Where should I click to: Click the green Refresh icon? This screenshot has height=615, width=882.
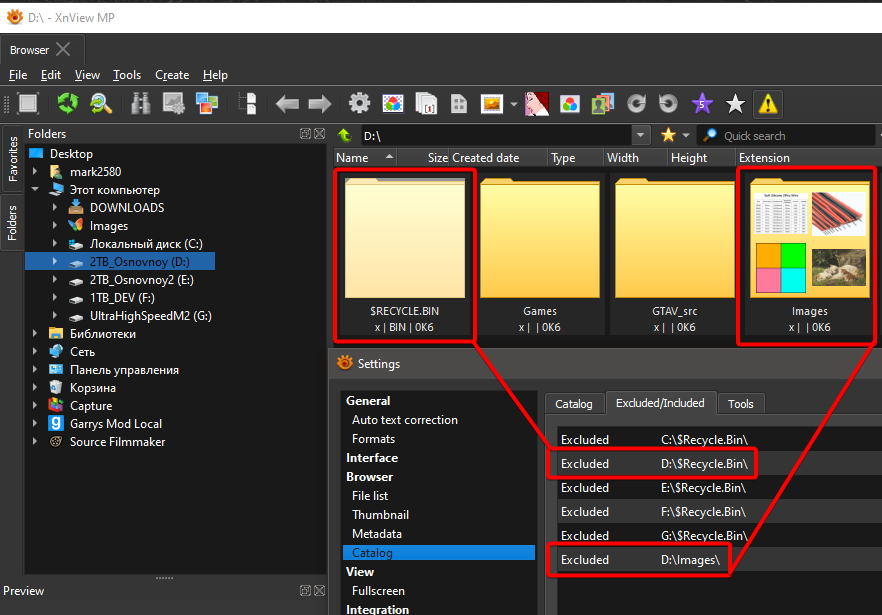[x=67, y=103]
